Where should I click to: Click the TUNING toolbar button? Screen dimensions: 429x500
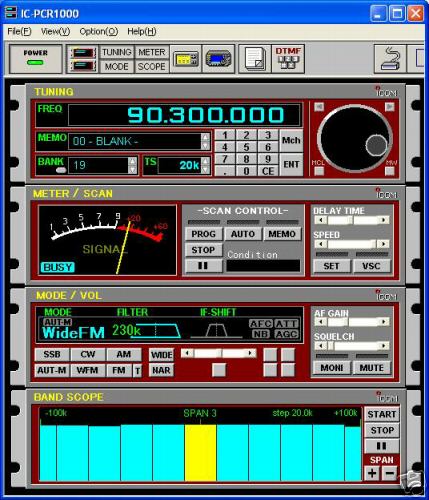click(x=117, y=52)
